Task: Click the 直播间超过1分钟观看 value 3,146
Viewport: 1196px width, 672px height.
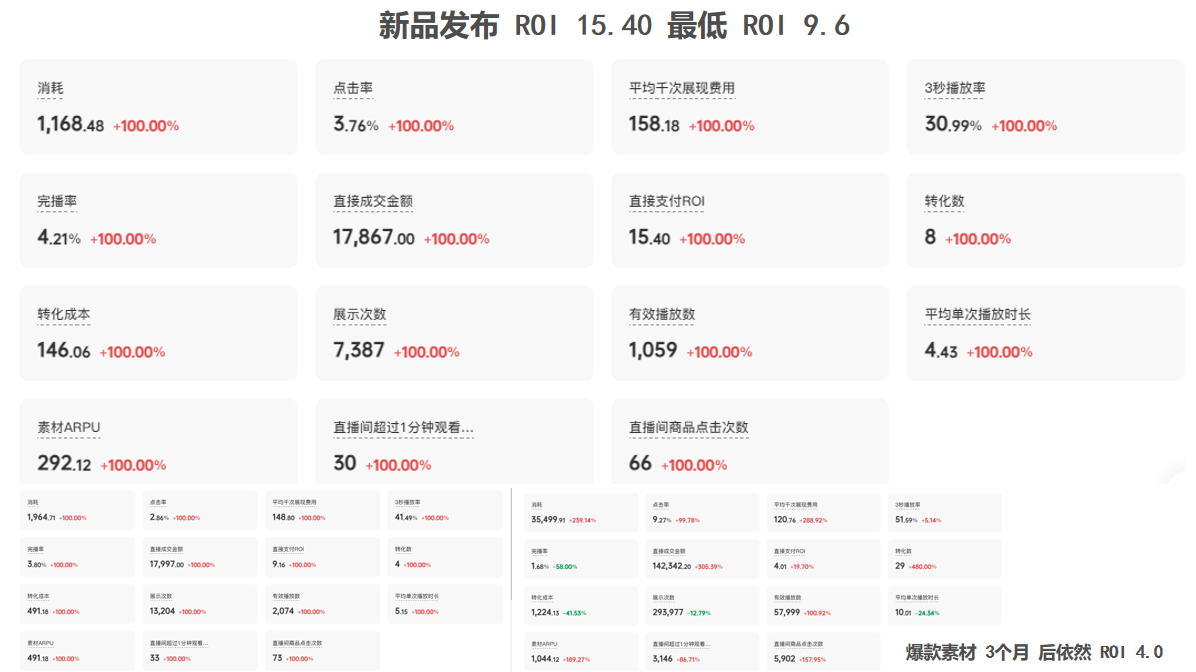Action: tap(663, 658)
